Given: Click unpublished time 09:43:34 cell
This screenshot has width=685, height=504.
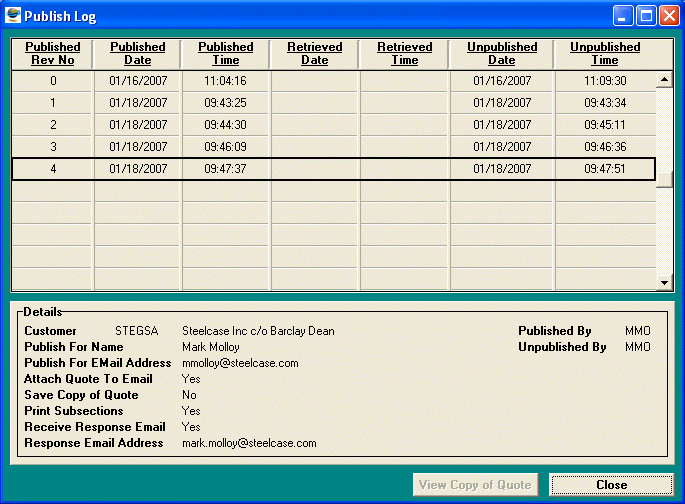Looking at the screenshot, I should pyautogui.click(x=605, y=103).
